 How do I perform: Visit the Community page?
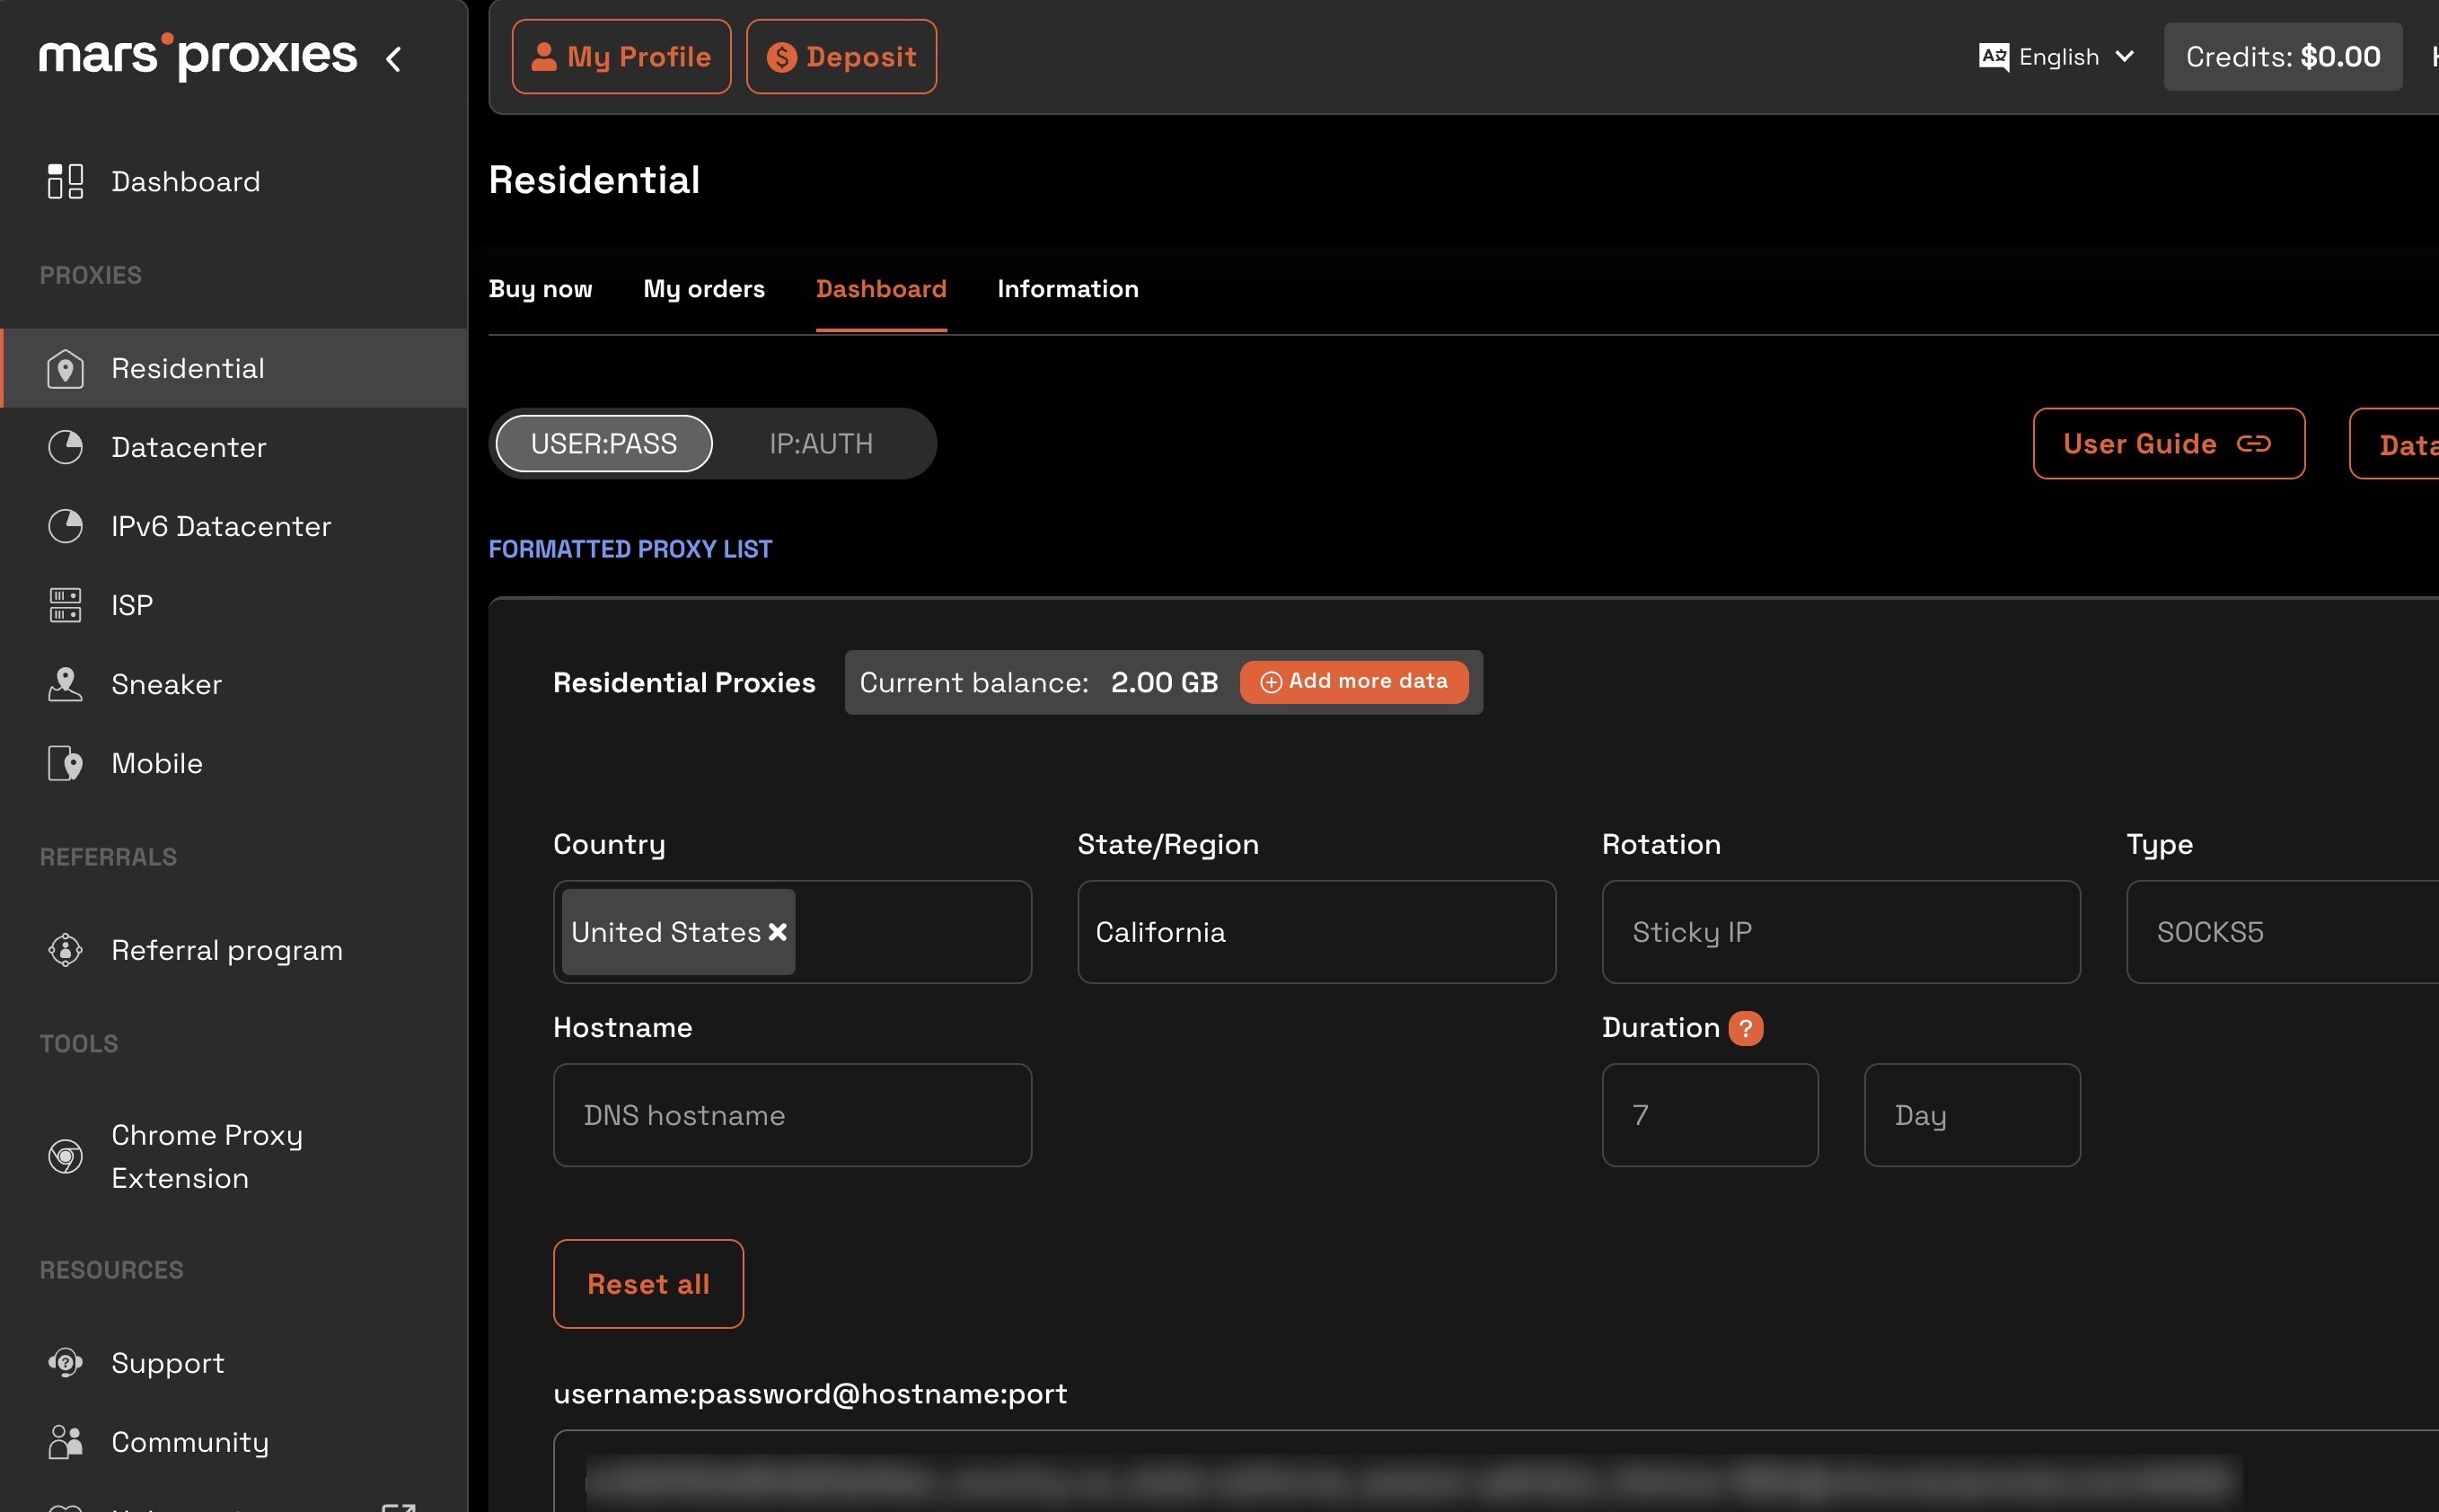pyautogui.click(x=234, y=1442)
